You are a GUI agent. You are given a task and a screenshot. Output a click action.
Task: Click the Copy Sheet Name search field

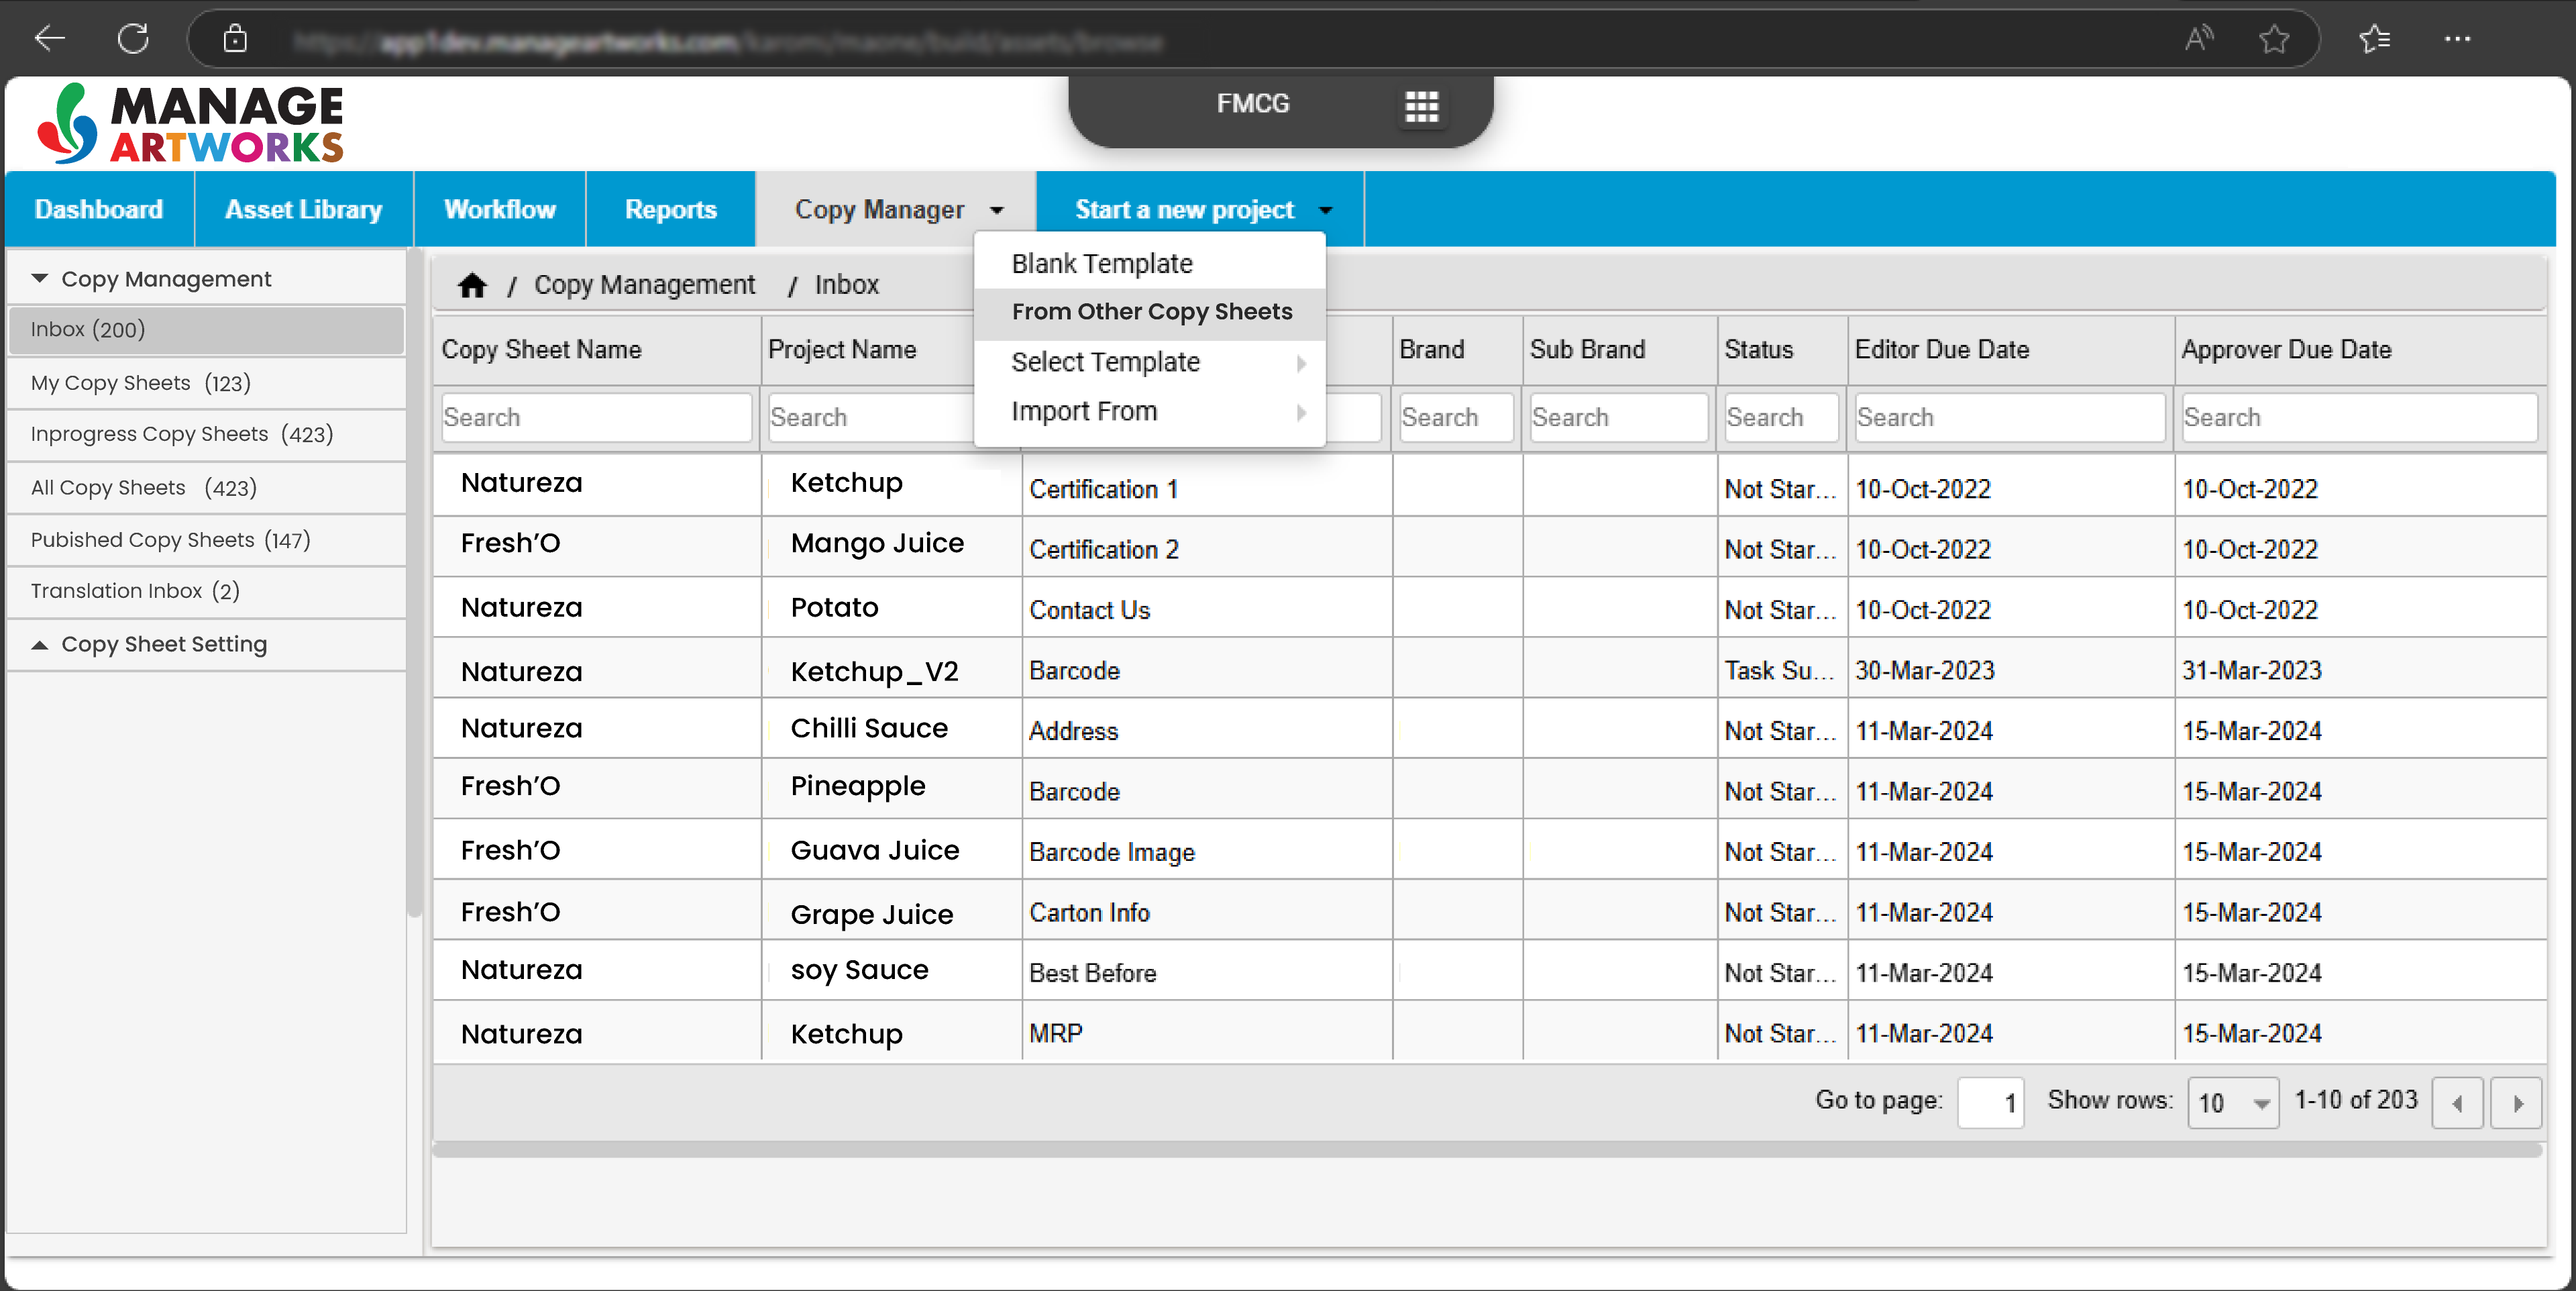tap(596, 417)
